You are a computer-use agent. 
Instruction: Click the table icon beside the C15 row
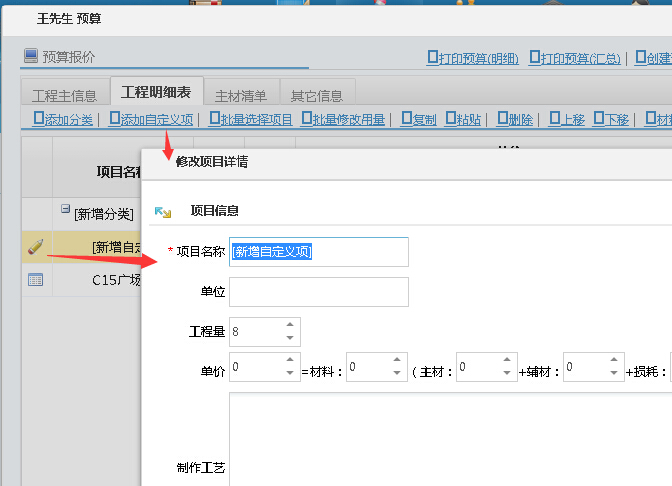35,280
